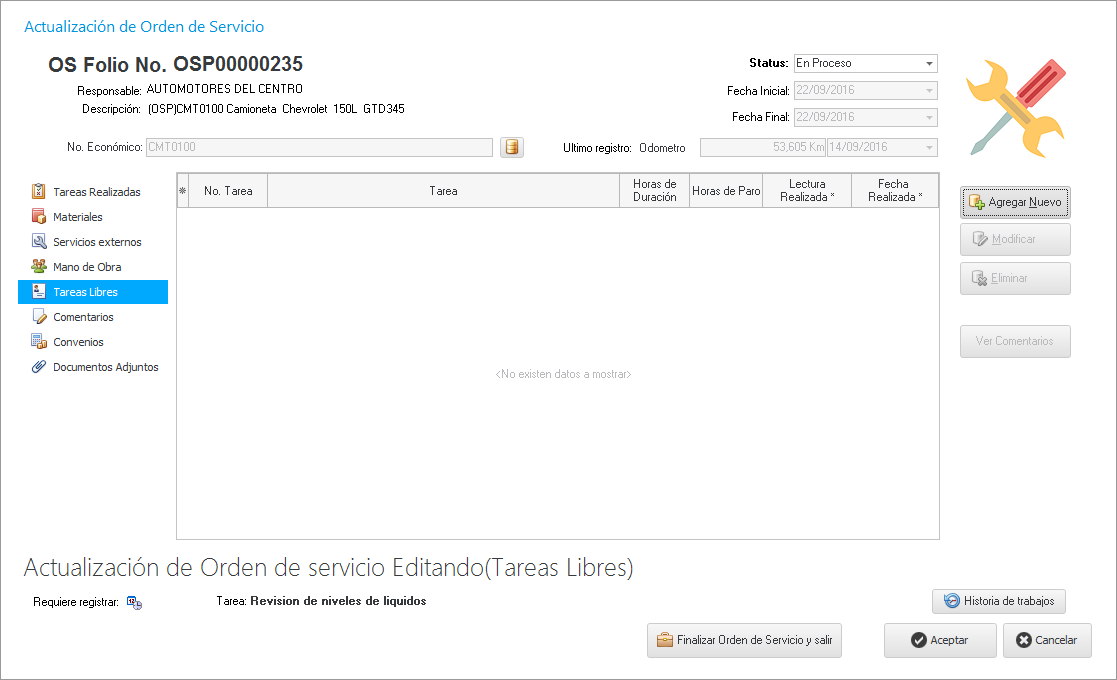This screenshot has width=1117, height=680.
Task: Click the wrench and screwdriver logo
Action: [1016, 107]
